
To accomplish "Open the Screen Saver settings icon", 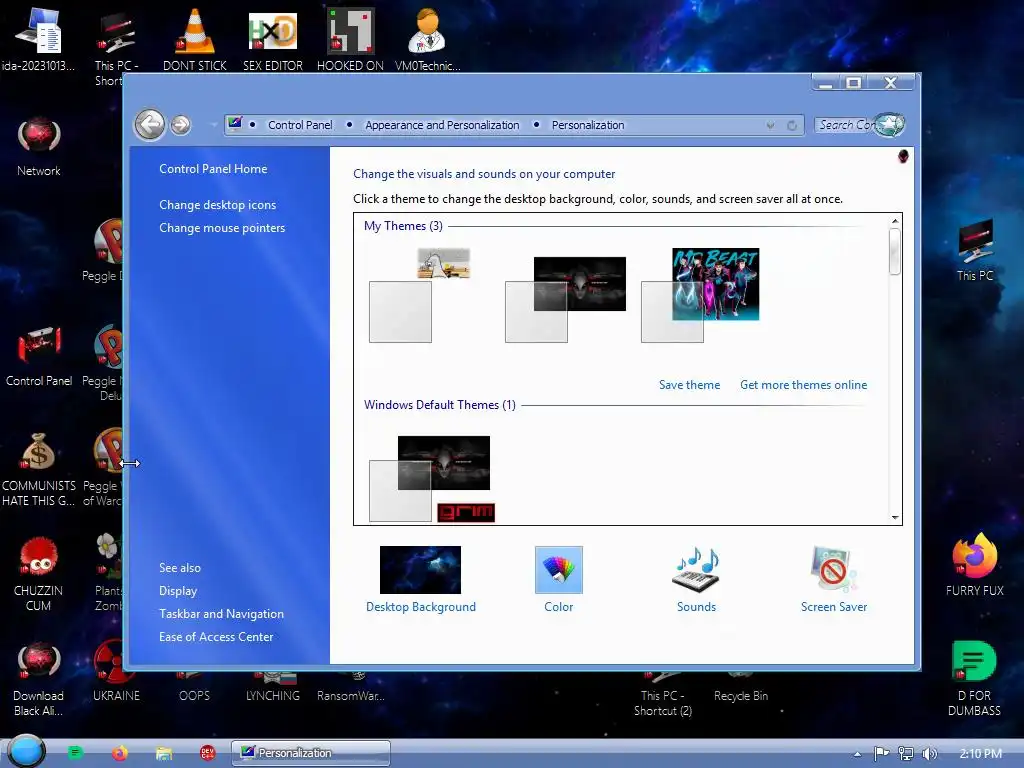I will coord(834,570).
